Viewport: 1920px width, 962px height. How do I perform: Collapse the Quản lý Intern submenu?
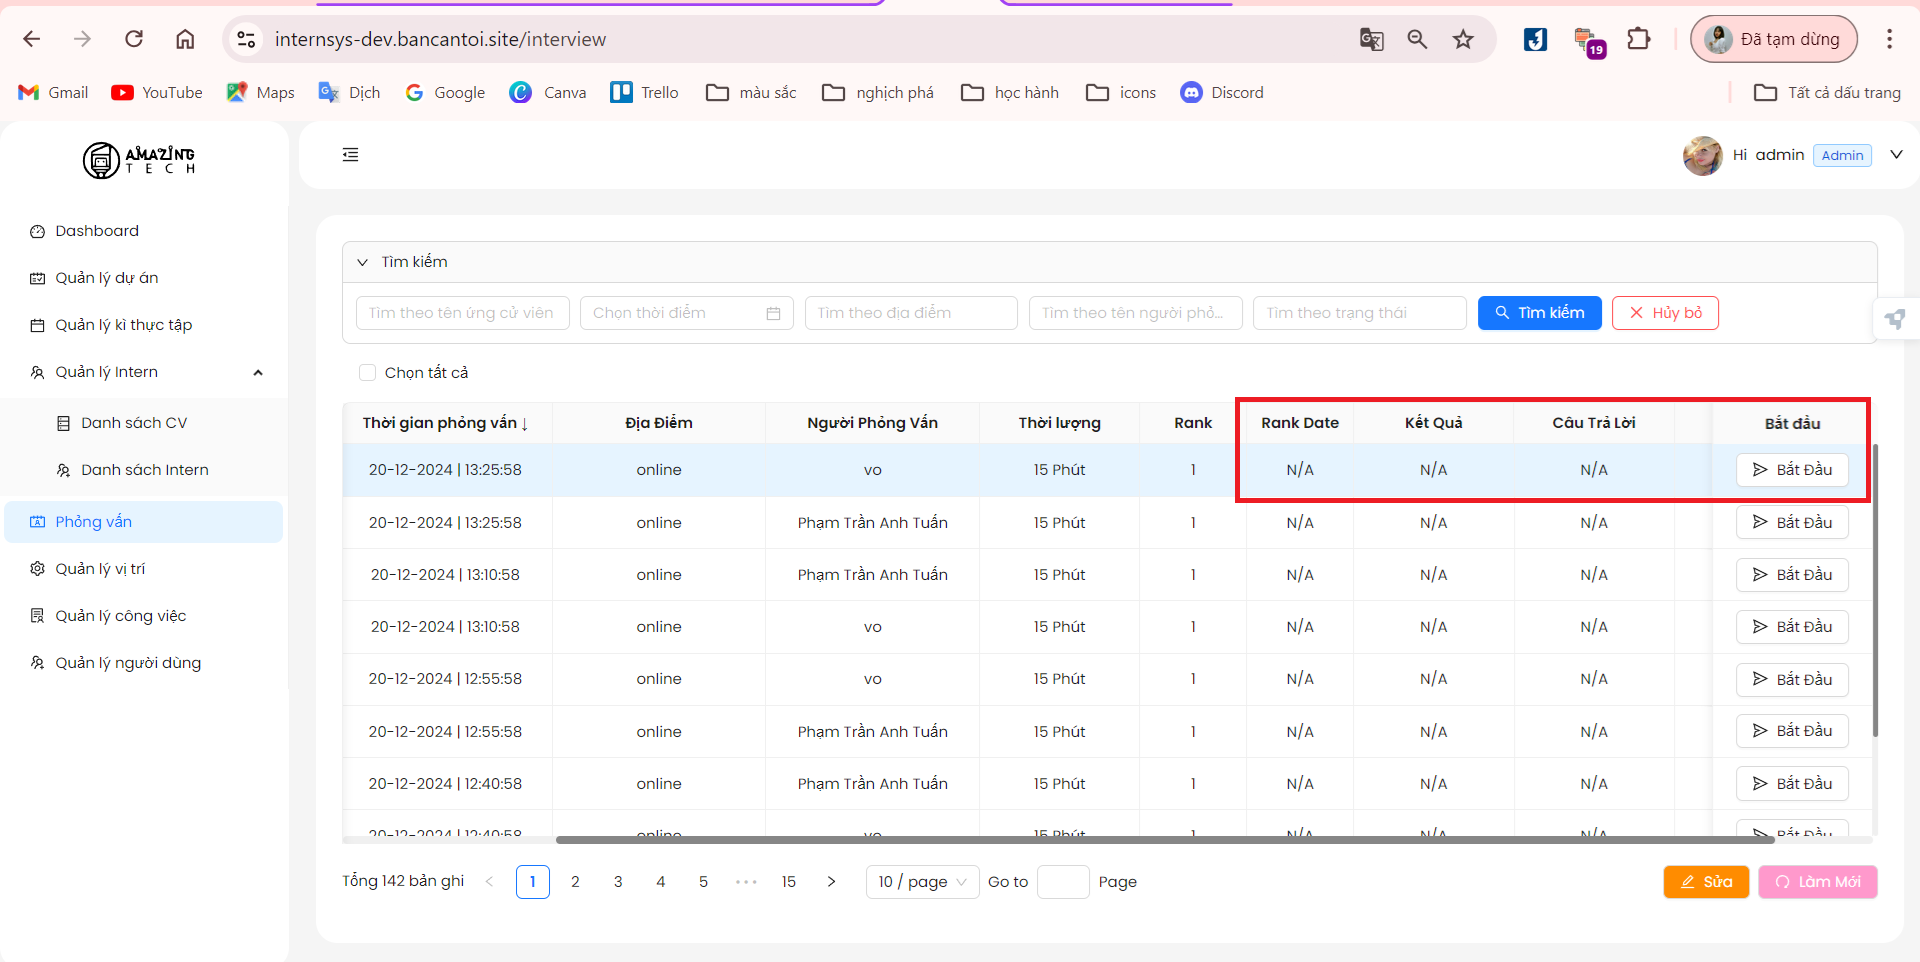(x=258, y=372)
